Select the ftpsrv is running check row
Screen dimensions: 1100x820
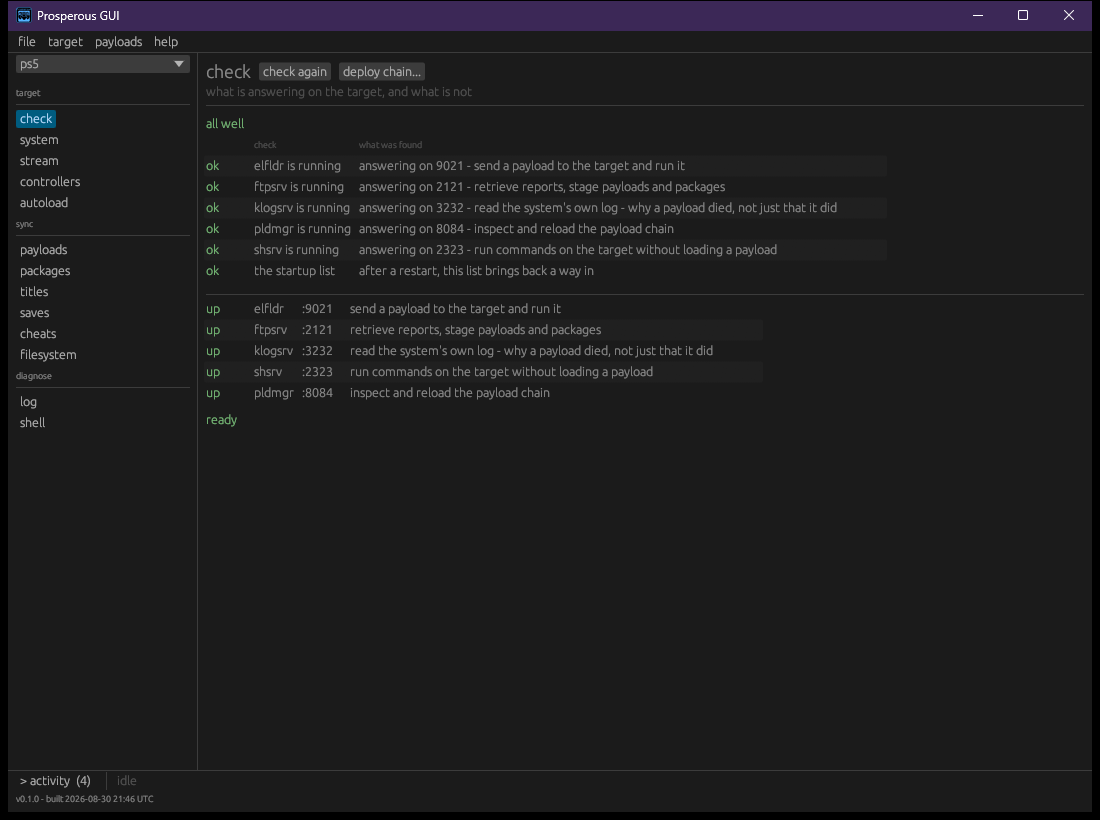coord(545,187)
